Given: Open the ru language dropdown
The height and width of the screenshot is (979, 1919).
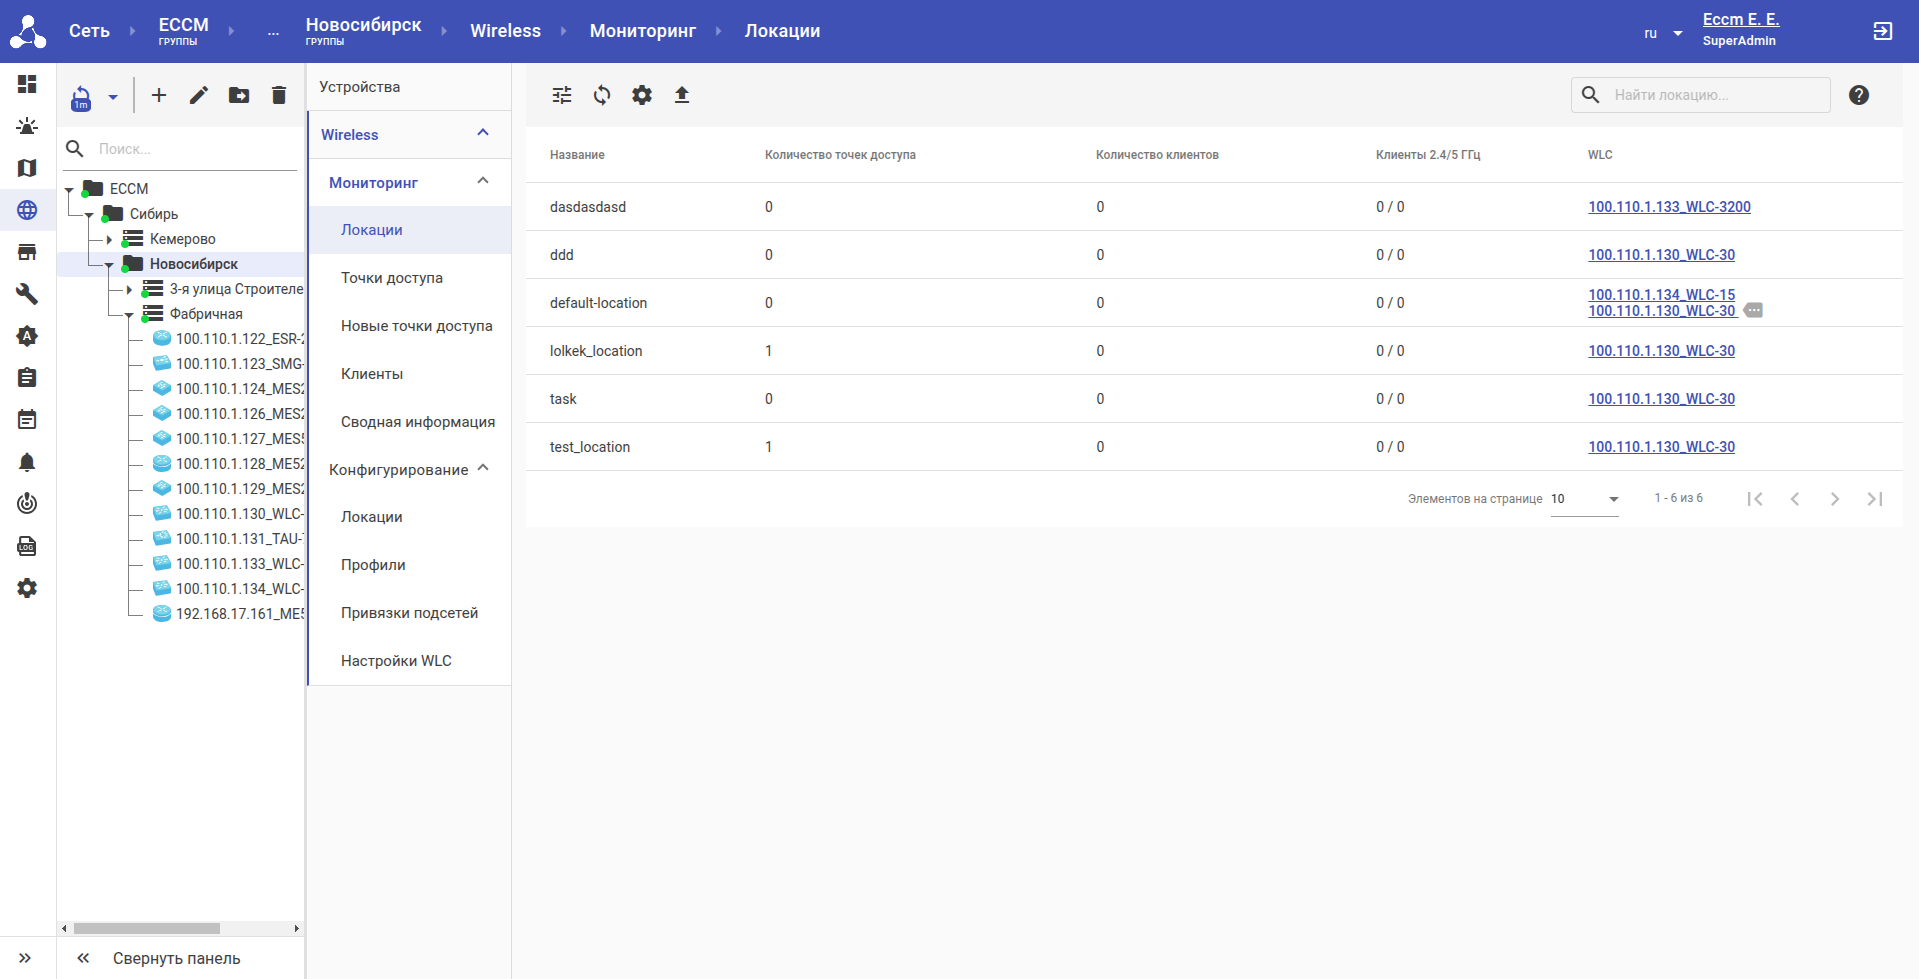Looking at the screenshot, I should pos(1662,33).
